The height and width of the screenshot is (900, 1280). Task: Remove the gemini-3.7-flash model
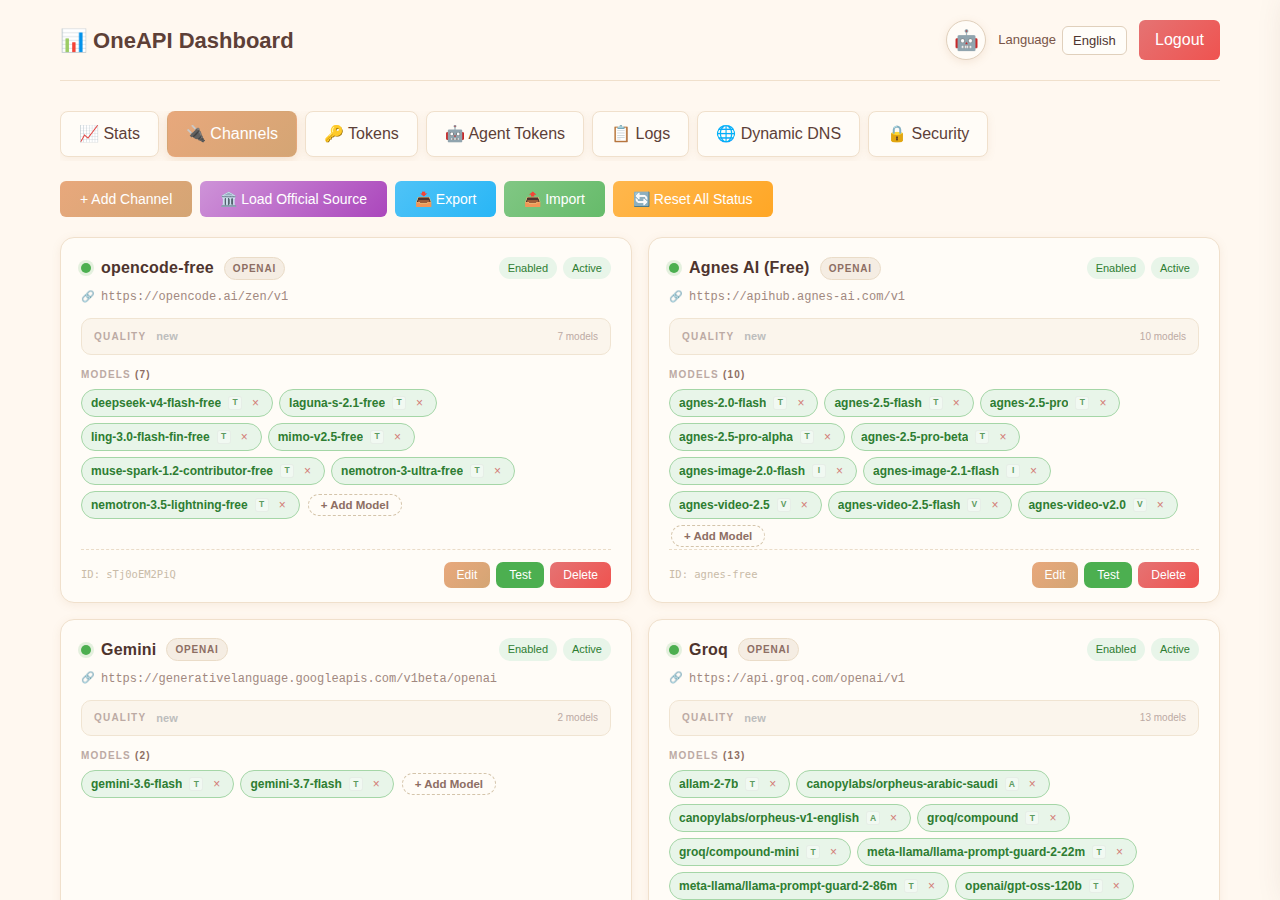coord(376,784)
